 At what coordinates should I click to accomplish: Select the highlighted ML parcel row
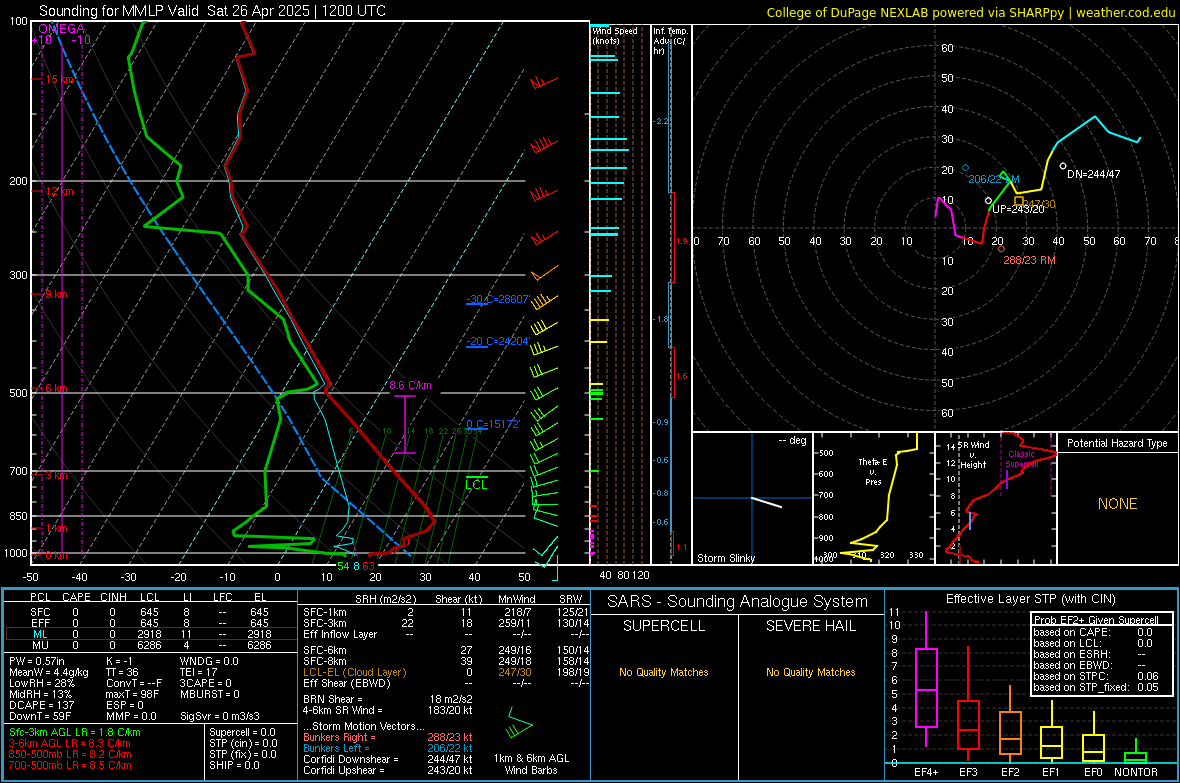tap(149, 634)
